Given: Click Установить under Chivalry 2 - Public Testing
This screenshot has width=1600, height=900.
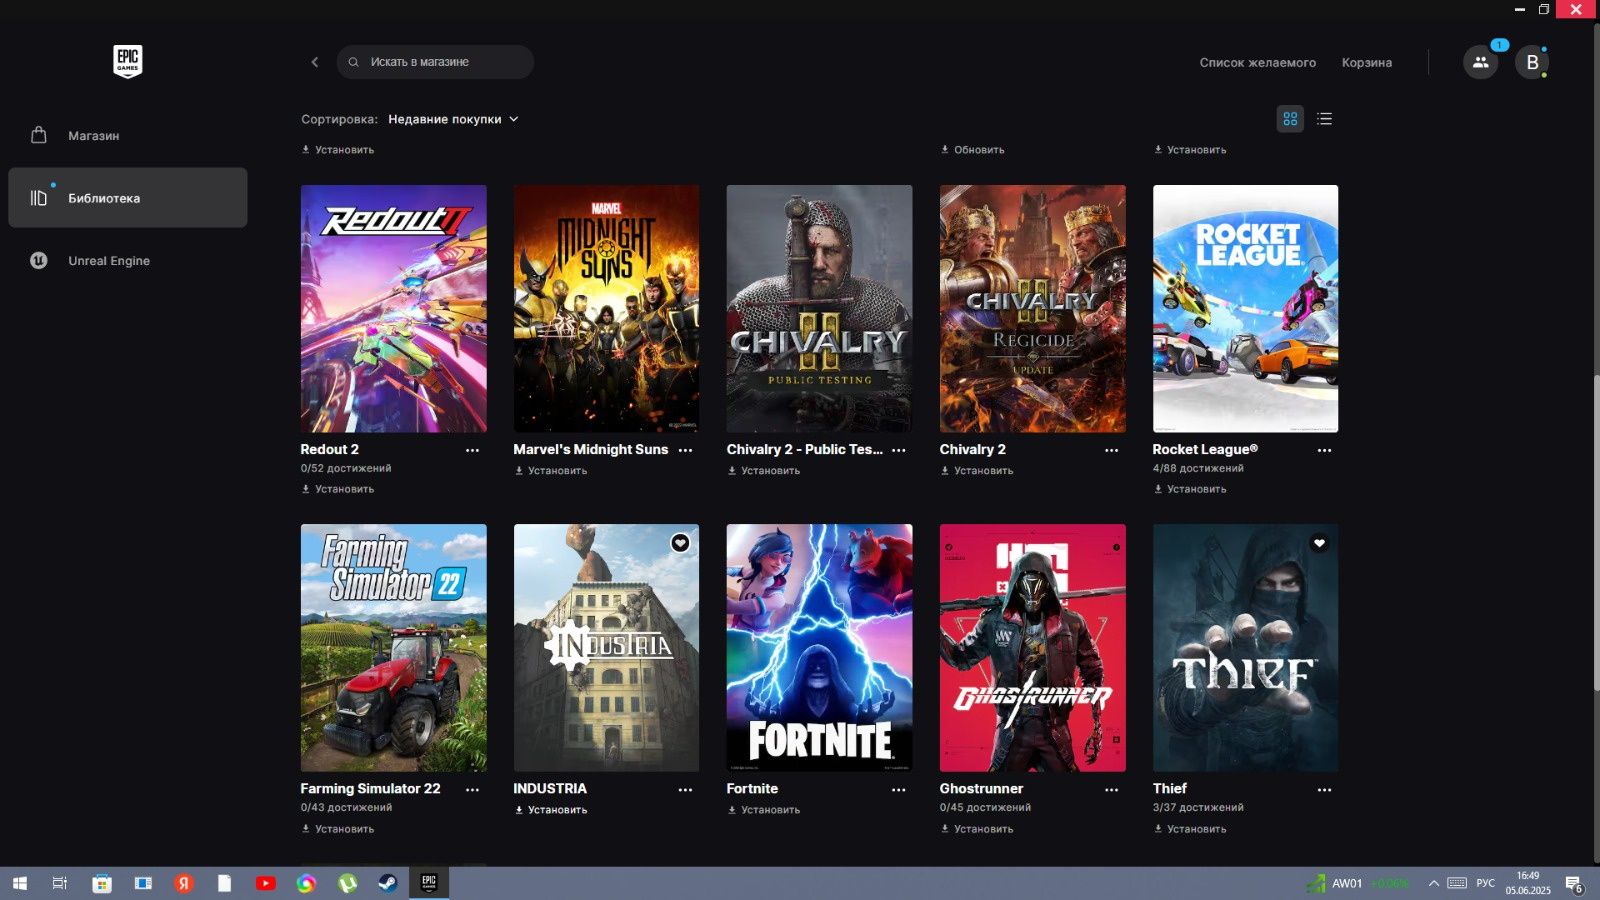Looking at the screenshot, I should [x=764, y=471].
